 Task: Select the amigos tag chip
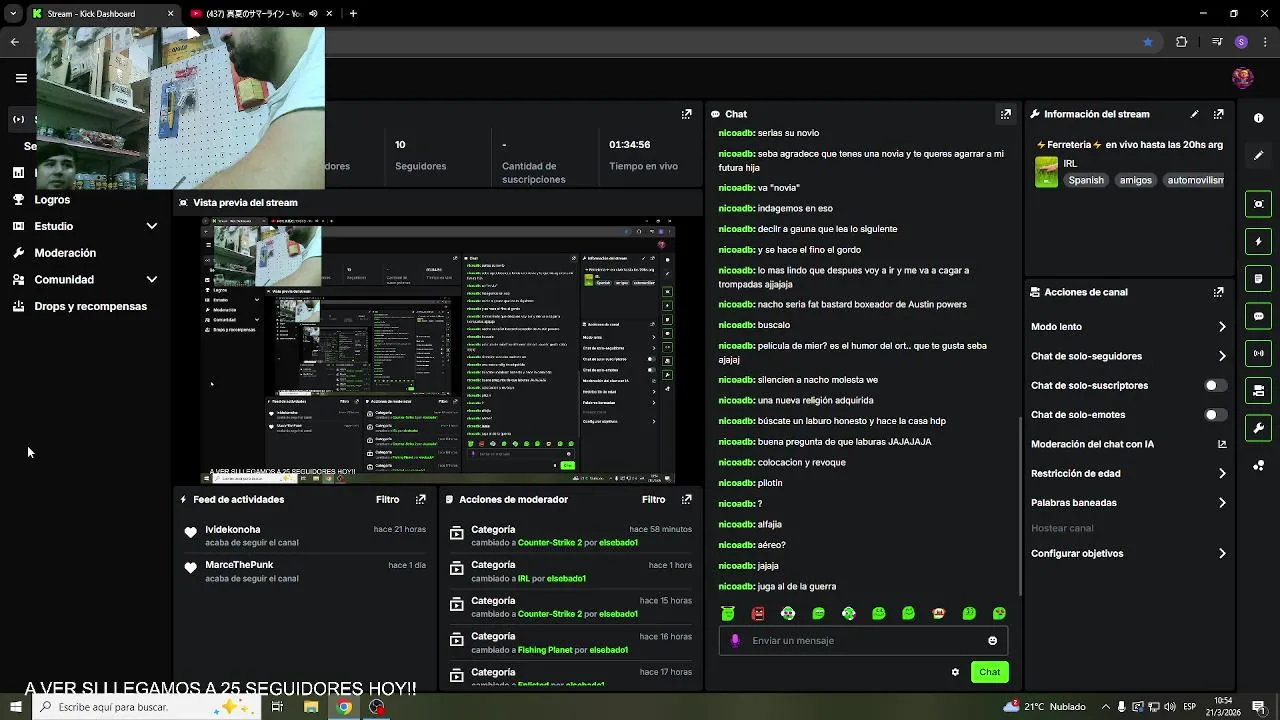click(1135, 180)
